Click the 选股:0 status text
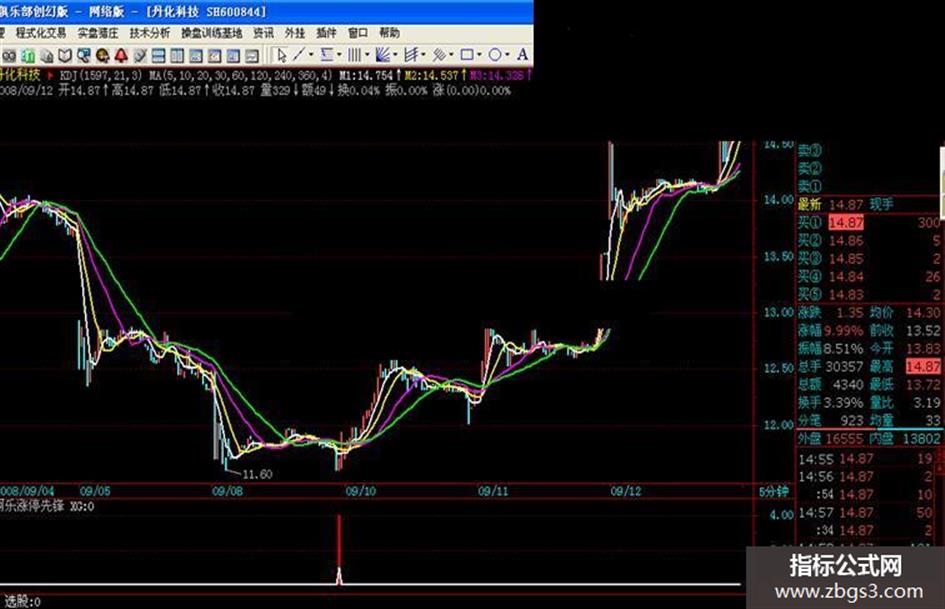The width and height of the screenshot is (945, 609). [x=22, y=601]
